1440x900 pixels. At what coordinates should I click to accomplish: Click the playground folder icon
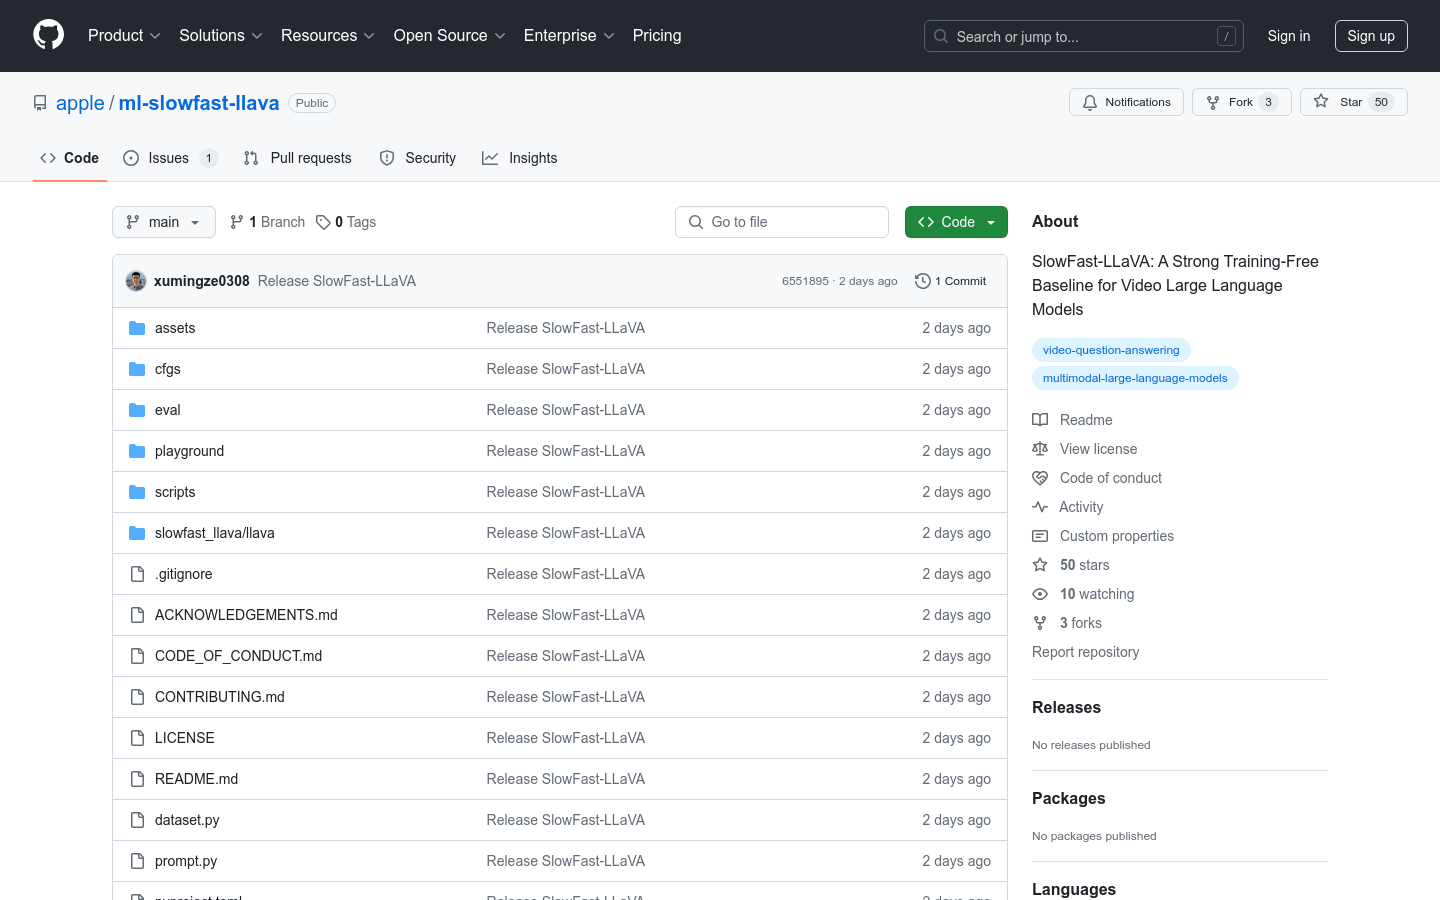click(x=137, y=451)
